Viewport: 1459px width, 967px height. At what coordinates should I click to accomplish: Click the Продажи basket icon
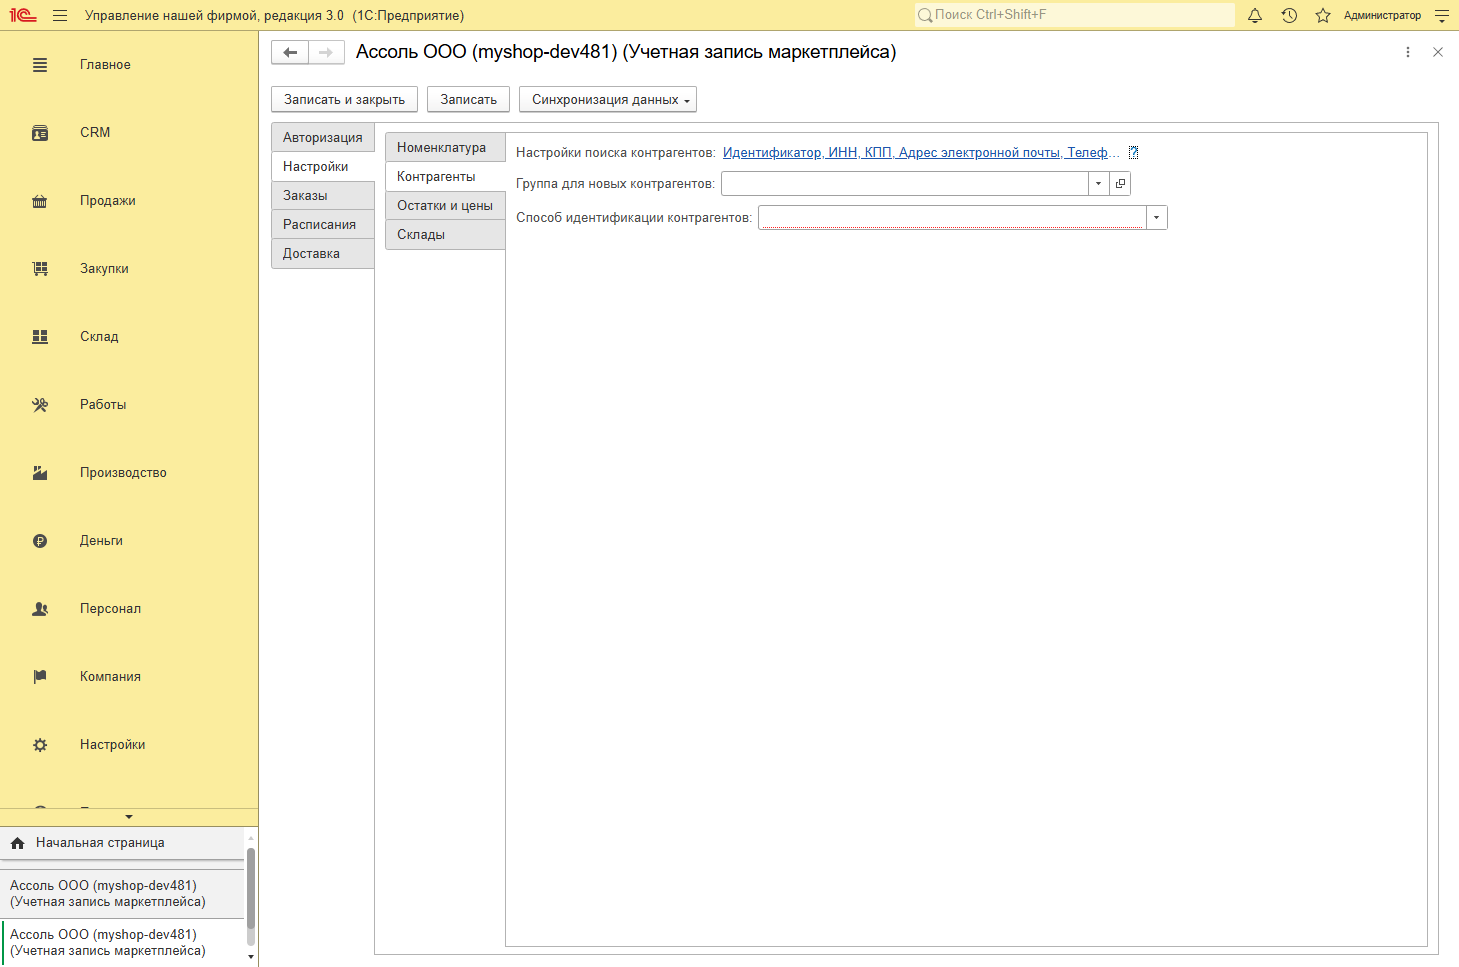pyautogui.click(x=40, y=201)
